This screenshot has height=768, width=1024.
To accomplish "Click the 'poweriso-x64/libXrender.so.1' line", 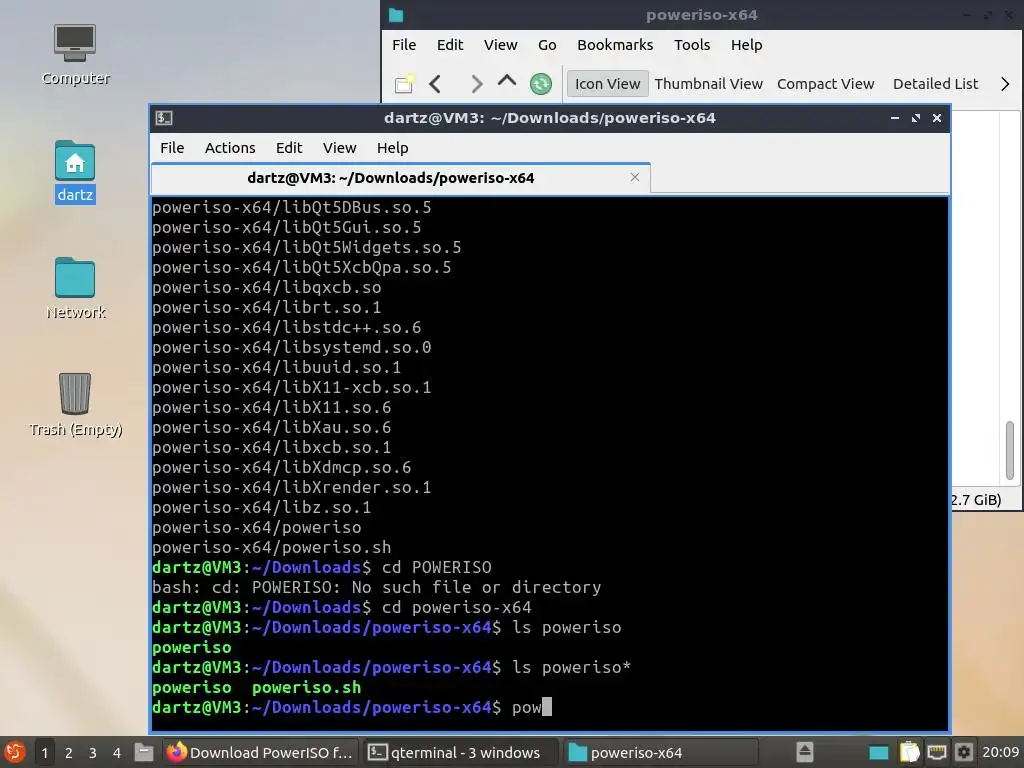I will click(291, 487).
